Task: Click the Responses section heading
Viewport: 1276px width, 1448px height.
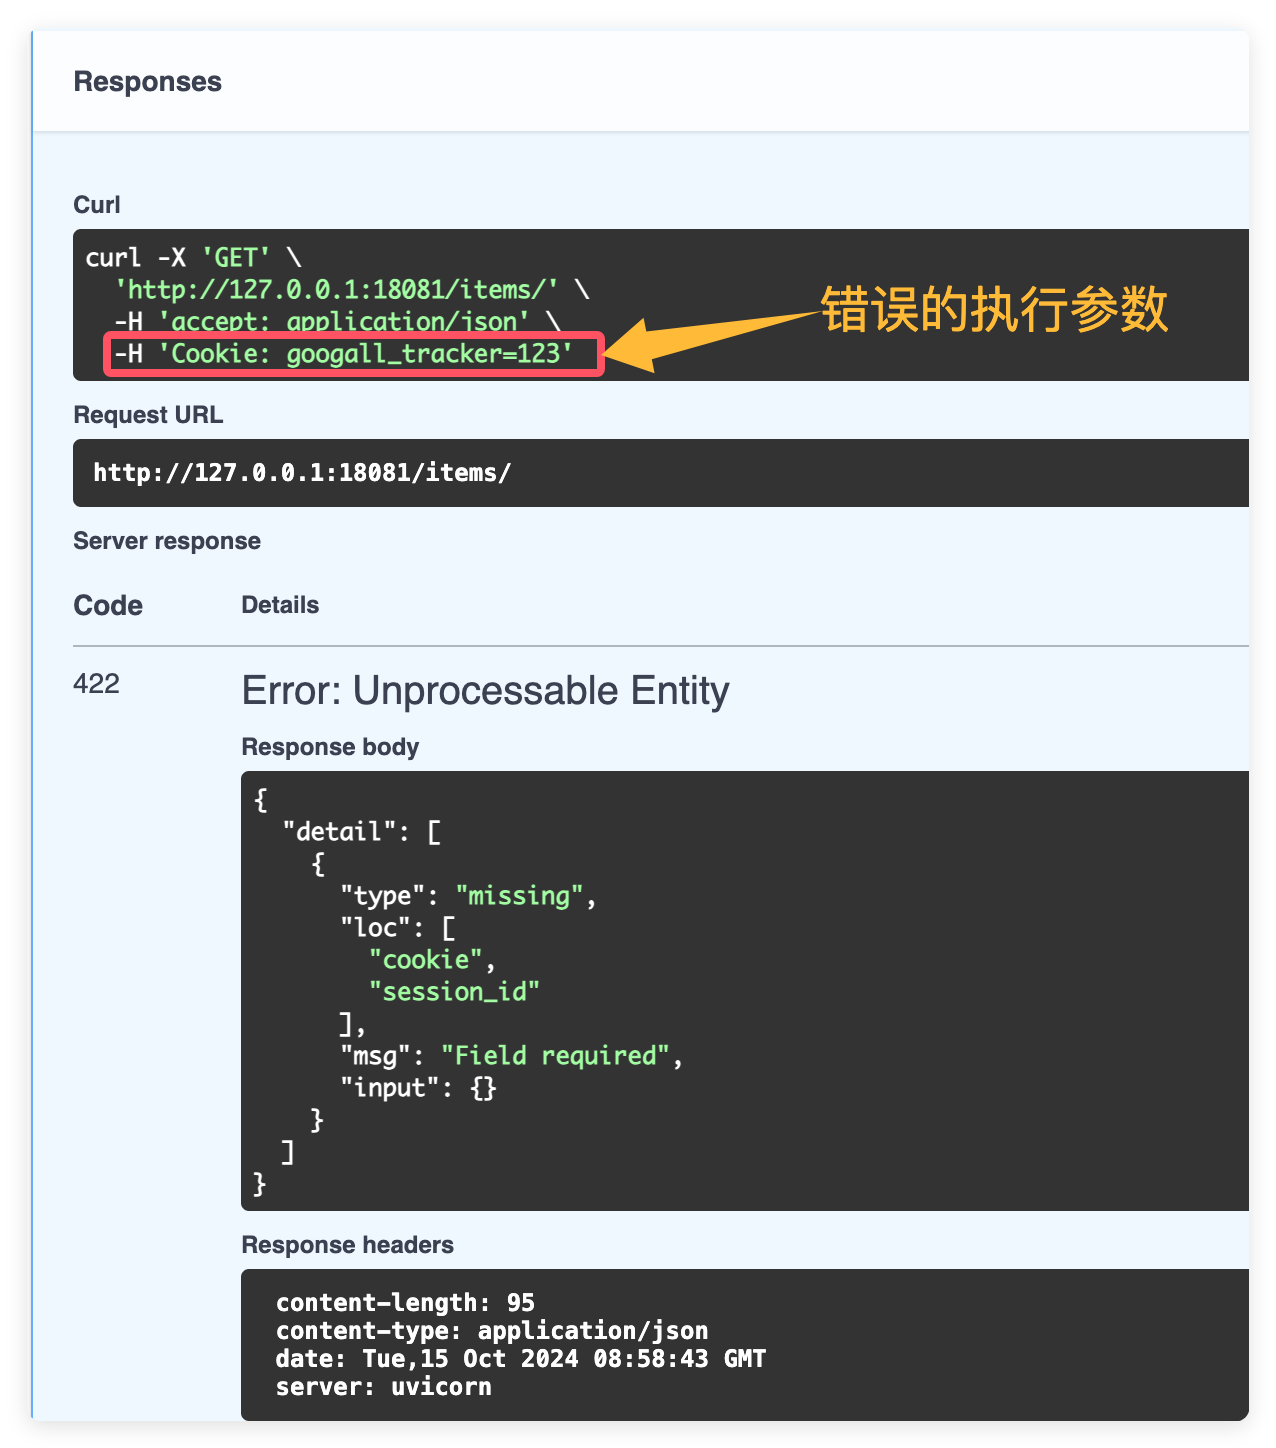Action: click(x=147, y=82)
